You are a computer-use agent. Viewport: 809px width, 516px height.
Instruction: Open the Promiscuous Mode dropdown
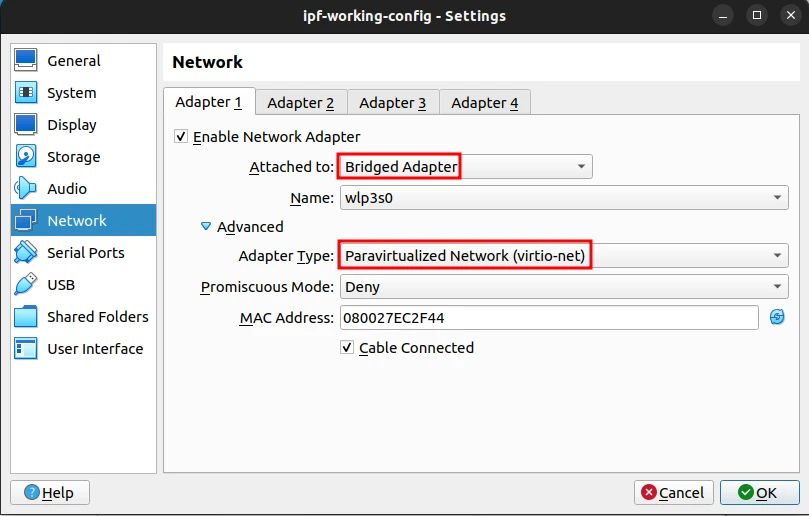563,287
